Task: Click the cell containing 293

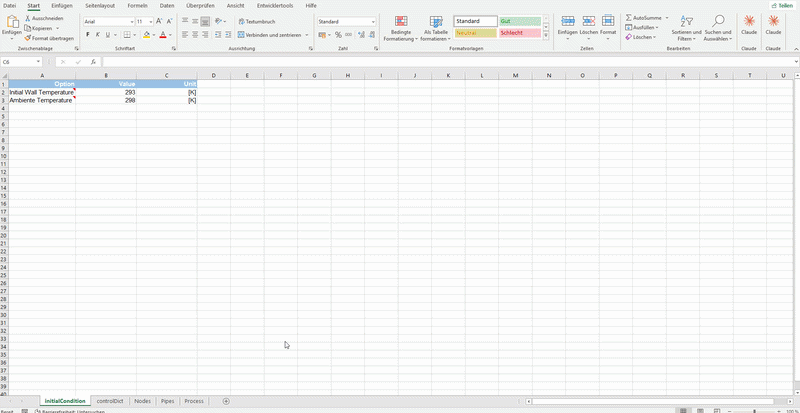Action: [x=106, y=92]
